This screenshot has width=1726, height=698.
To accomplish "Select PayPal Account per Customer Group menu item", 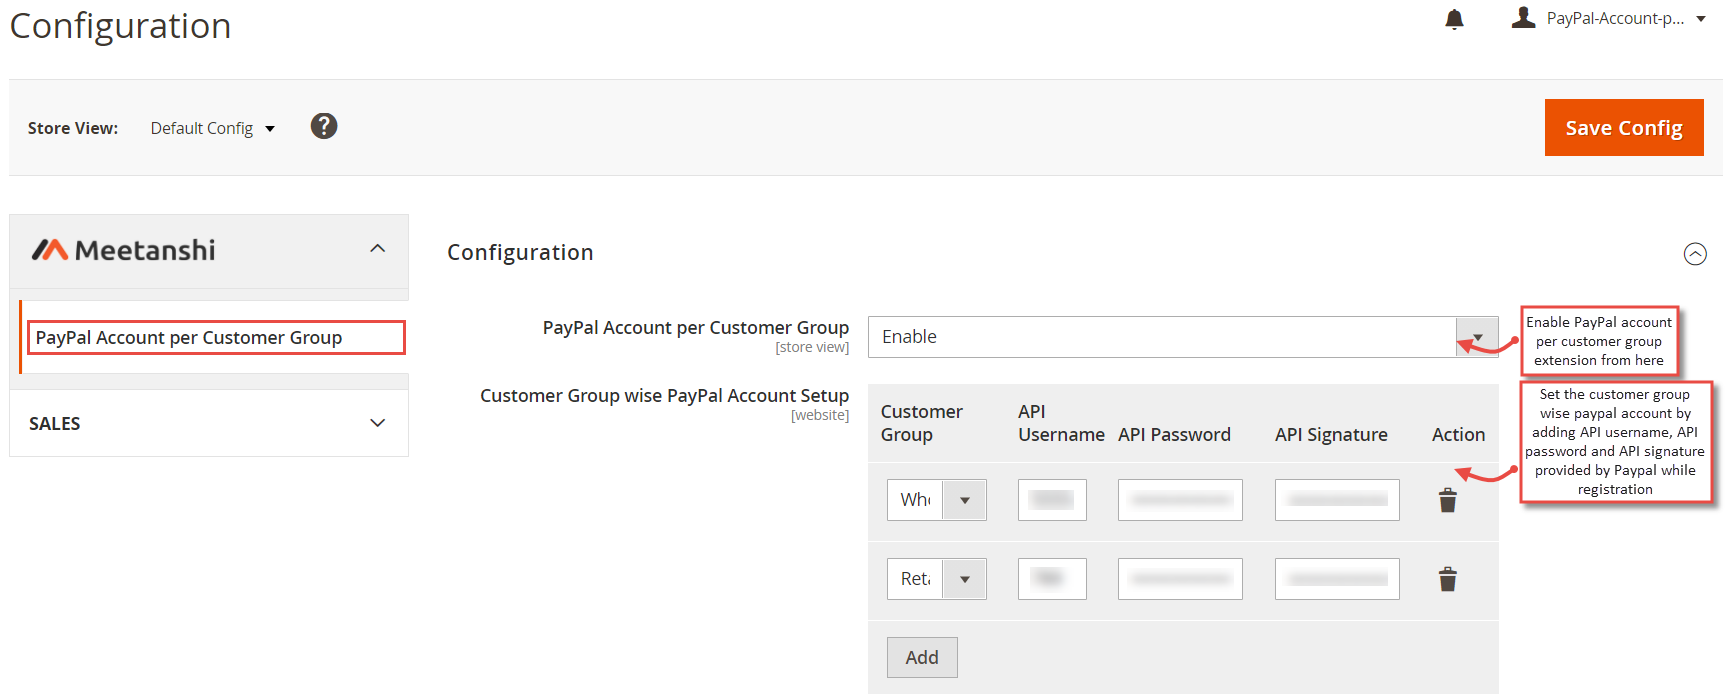I will pos(216,338).
